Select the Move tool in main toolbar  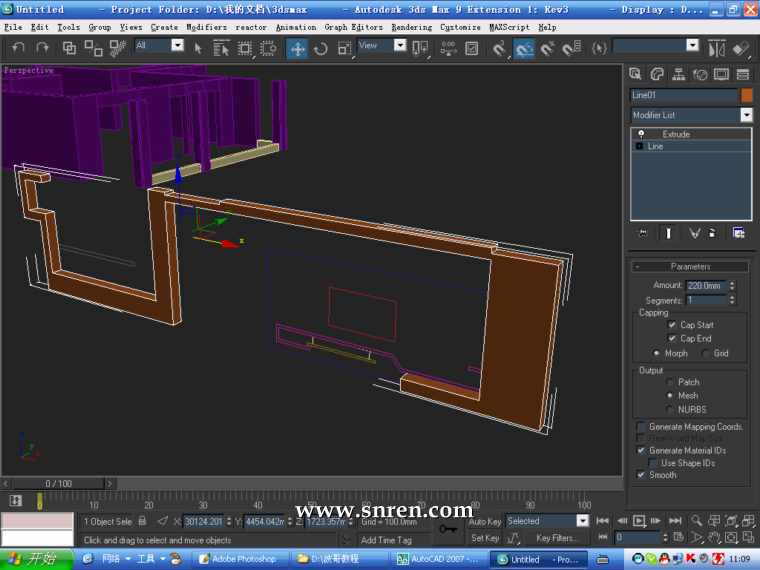298,48
